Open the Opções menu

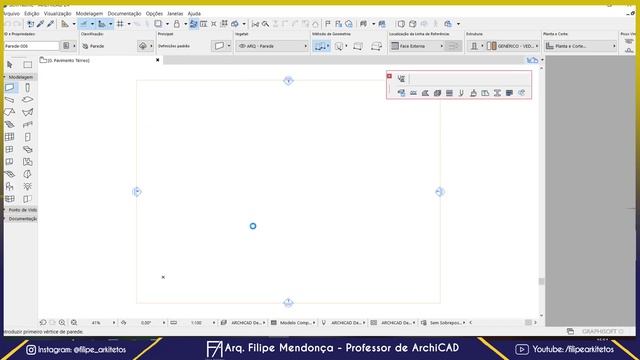[x=154, y=13]
